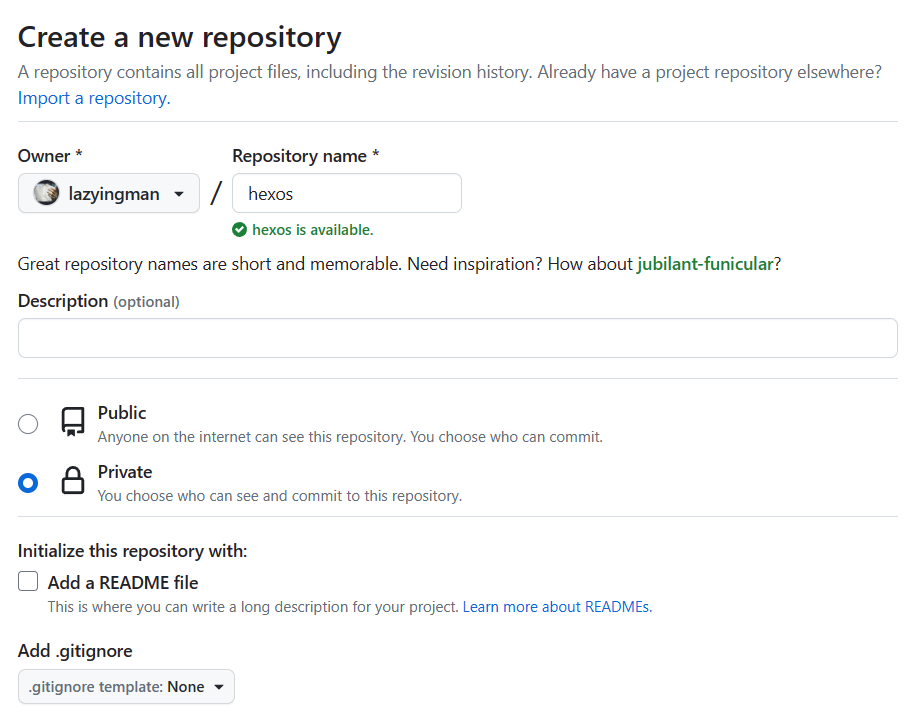Click into the Description text box
Image resolution: width=924 pixels, height=718 pixels.
457,338
